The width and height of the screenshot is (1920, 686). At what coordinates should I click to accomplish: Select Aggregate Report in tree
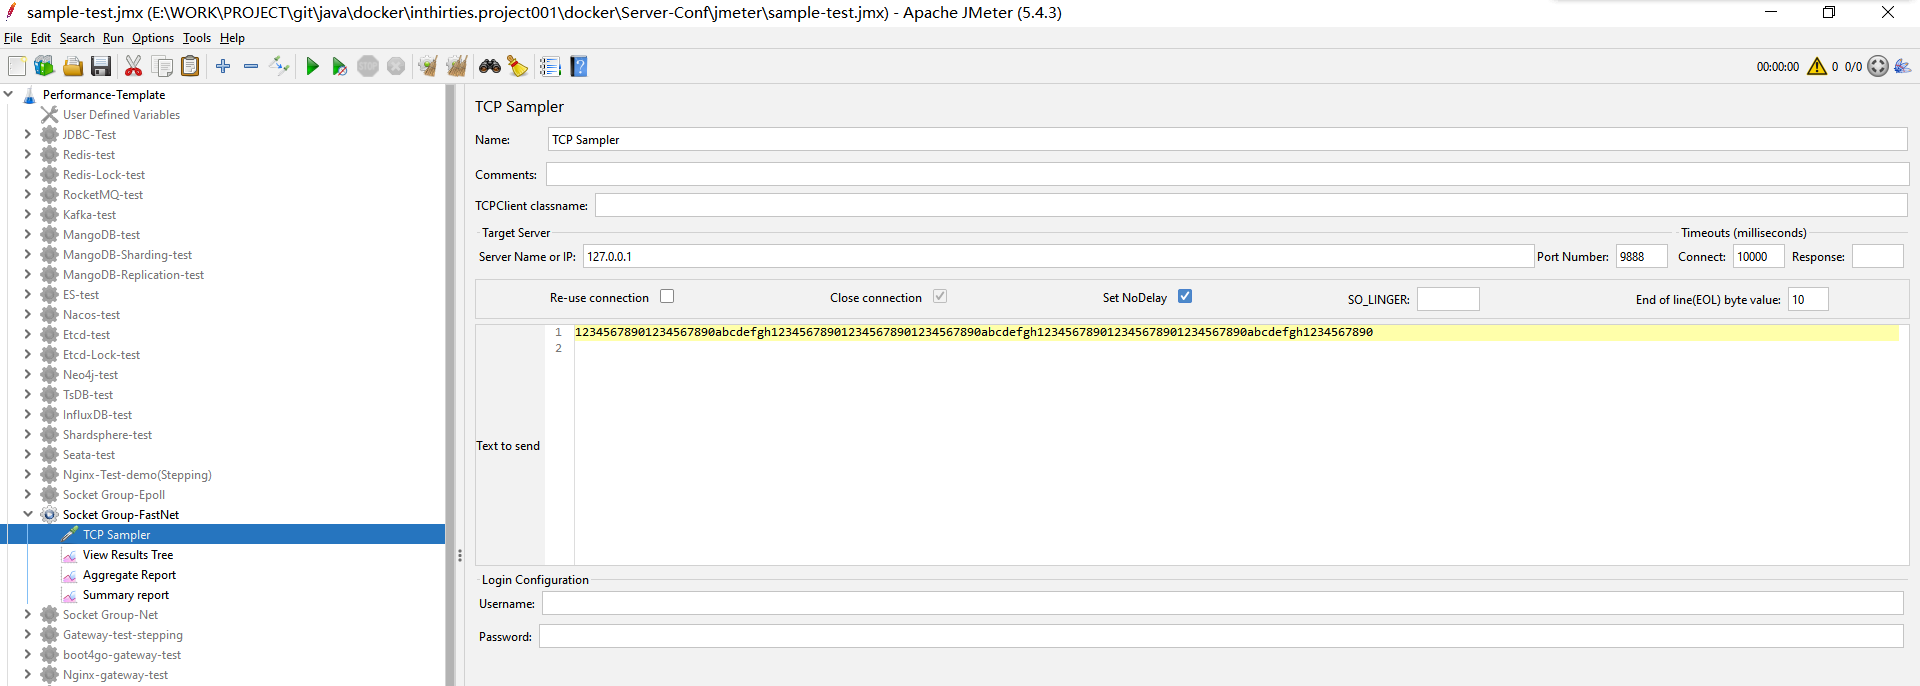click(129, 575)
